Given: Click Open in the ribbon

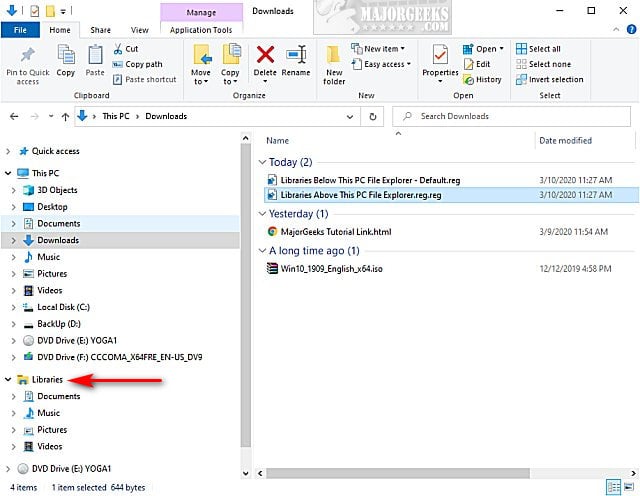Looking at the screenshot, I should (483, 49).
